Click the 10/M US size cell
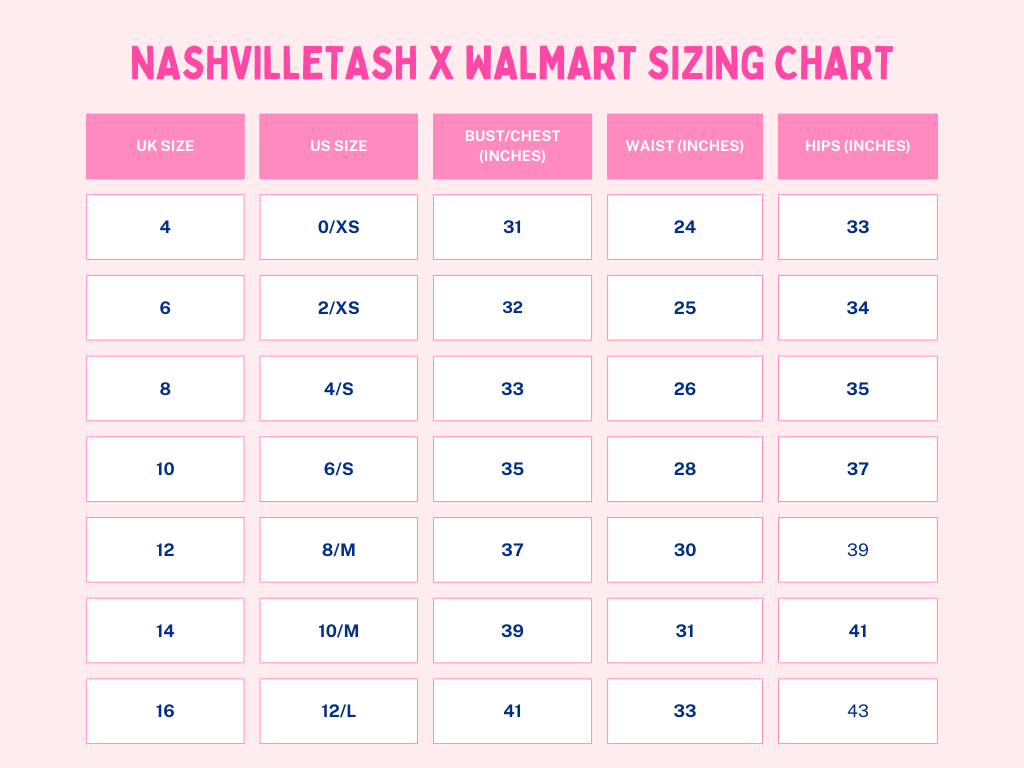Image resolution: width=1024 pixels, height=768 pixels. pos(338,631)
